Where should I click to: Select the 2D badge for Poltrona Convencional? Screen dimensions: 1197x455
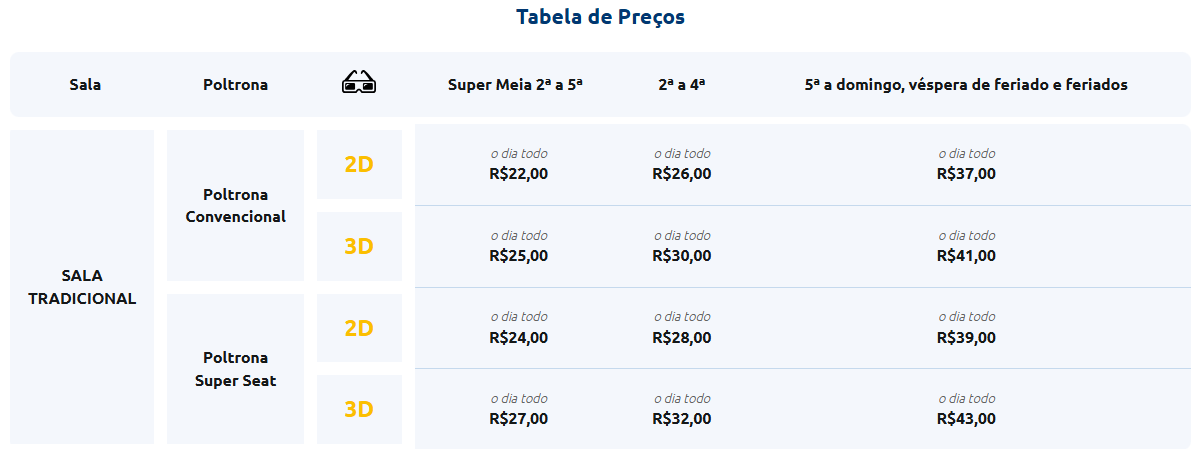359,164
